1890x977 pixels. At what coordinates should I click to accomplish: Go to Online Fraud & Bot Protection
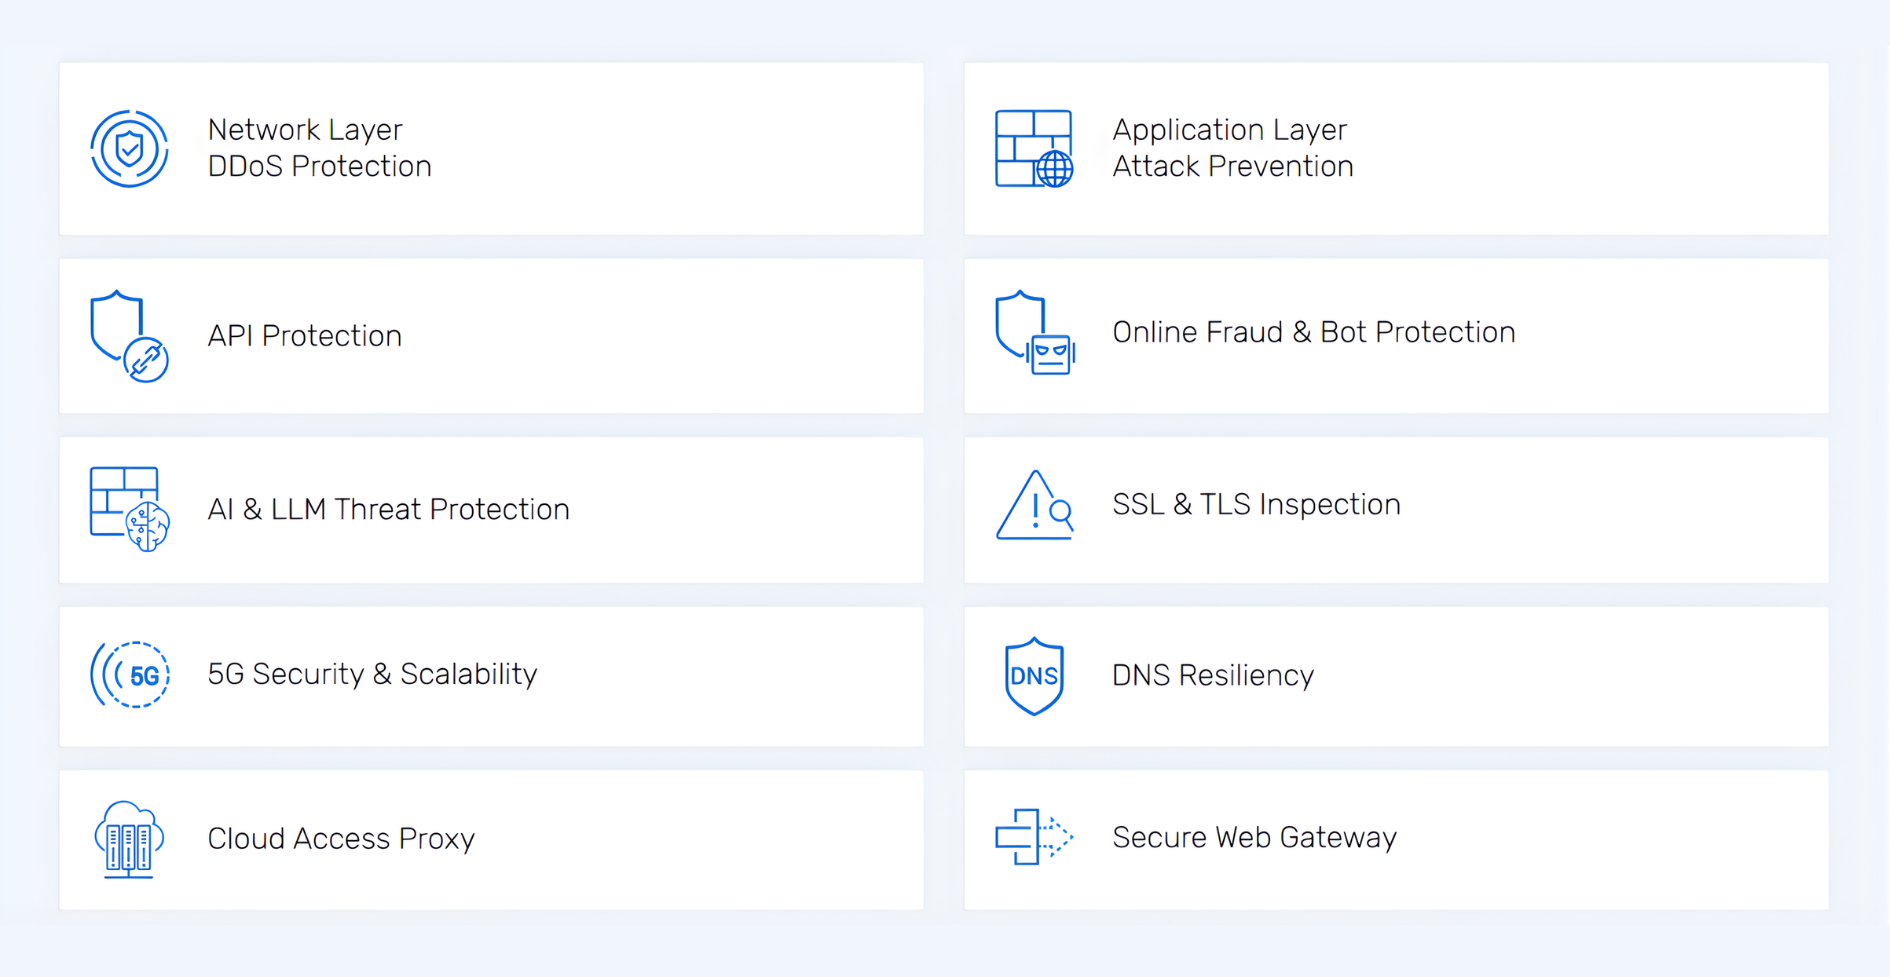pos(1313,333)
